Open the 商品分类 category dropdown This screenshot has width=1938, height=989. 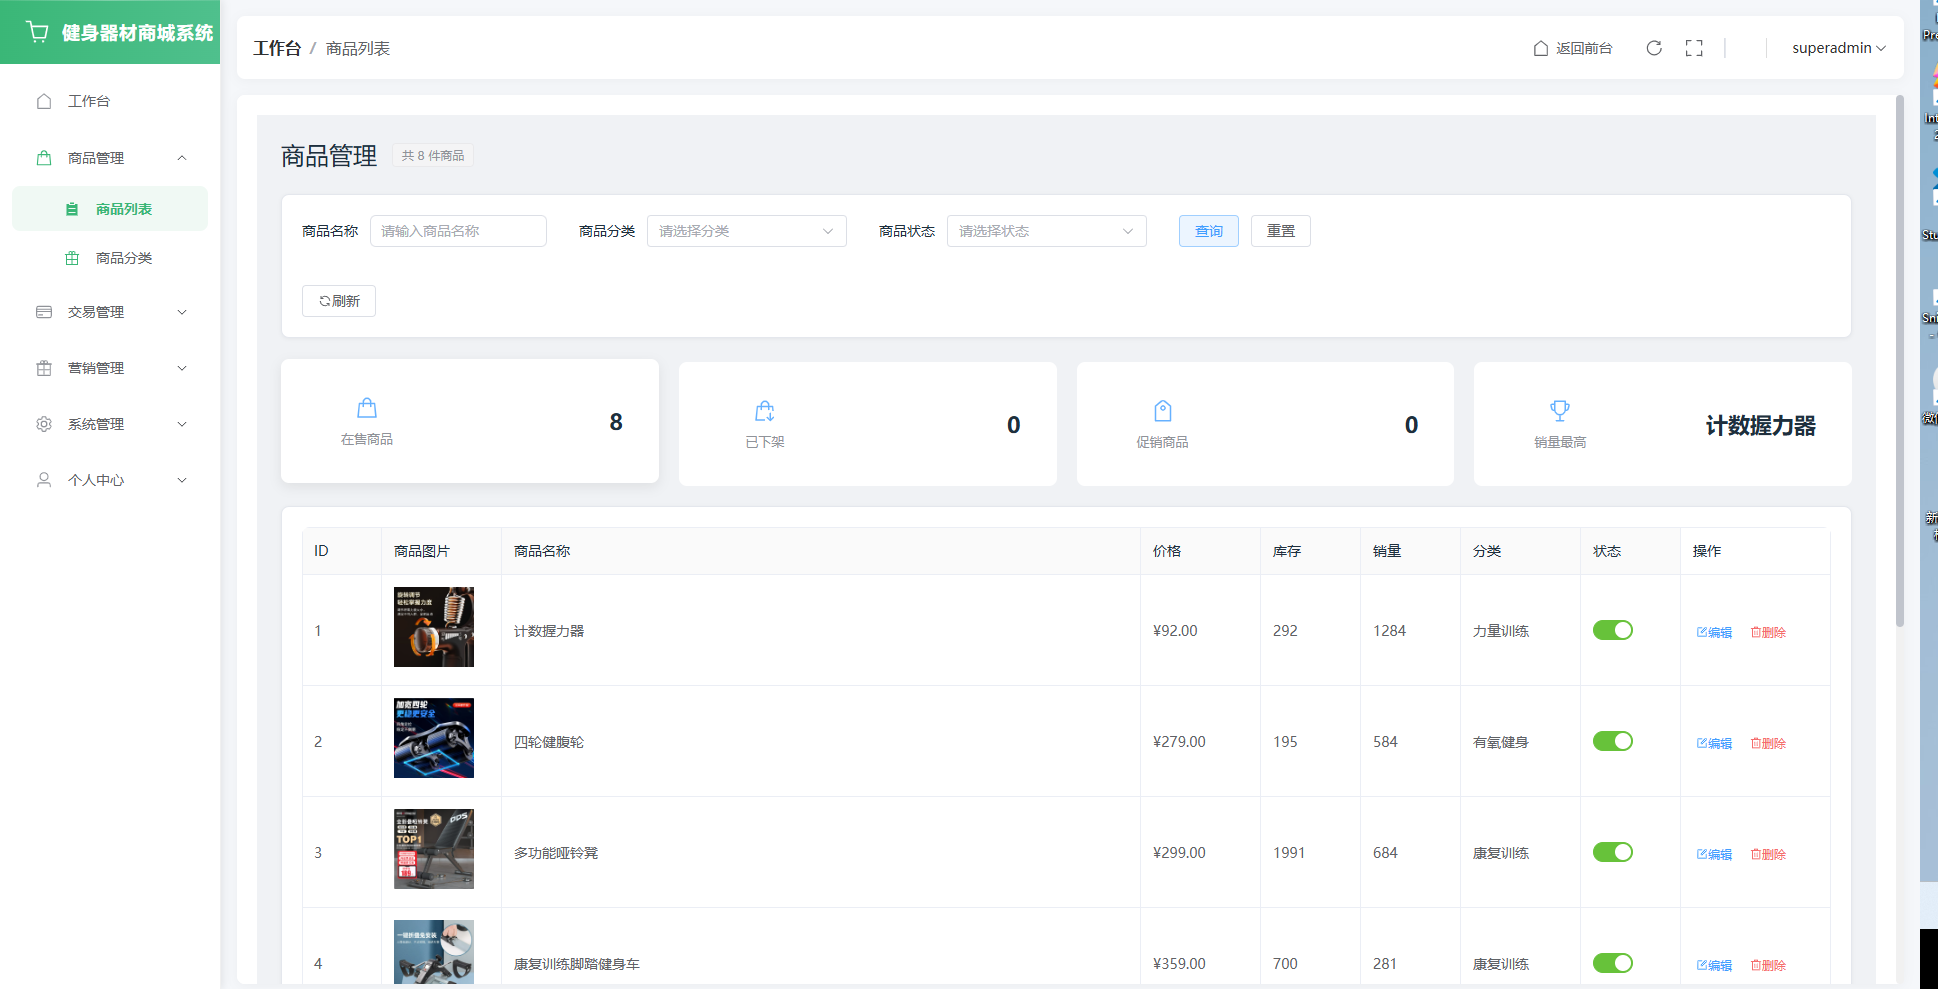pyautogui.click(x=746, y=231)
